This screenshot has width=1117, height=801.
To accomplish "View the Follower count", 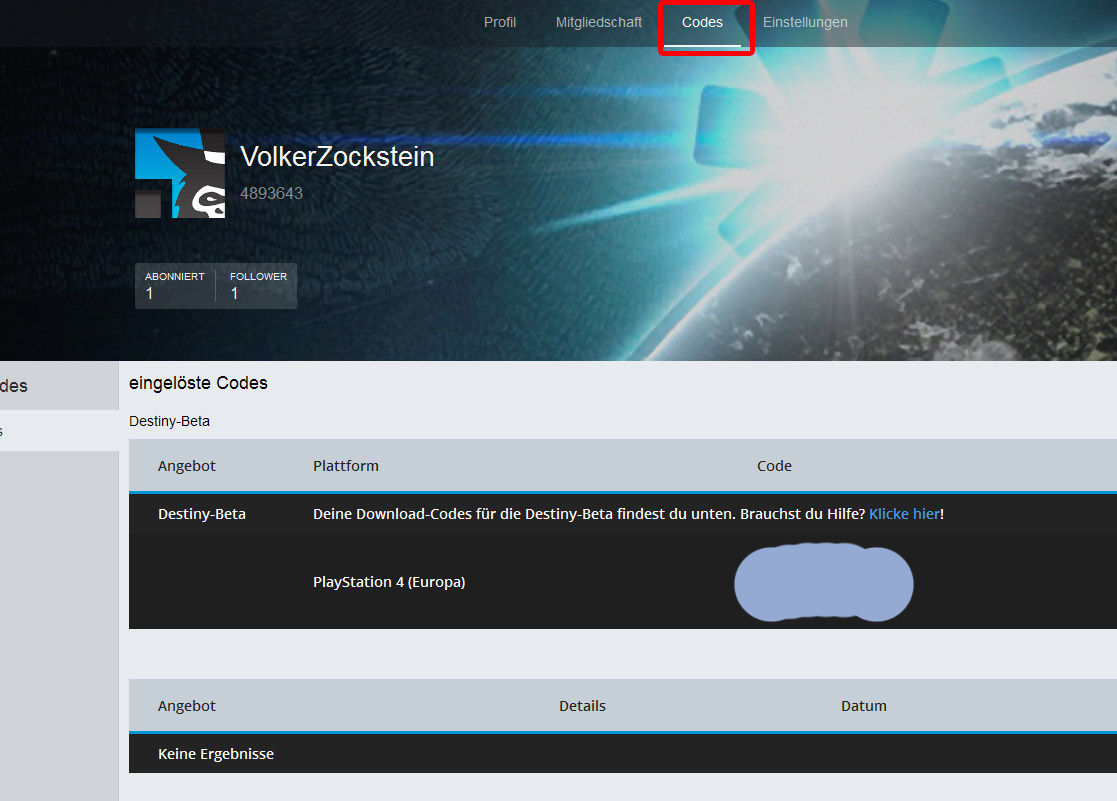I will pos(257,286).
